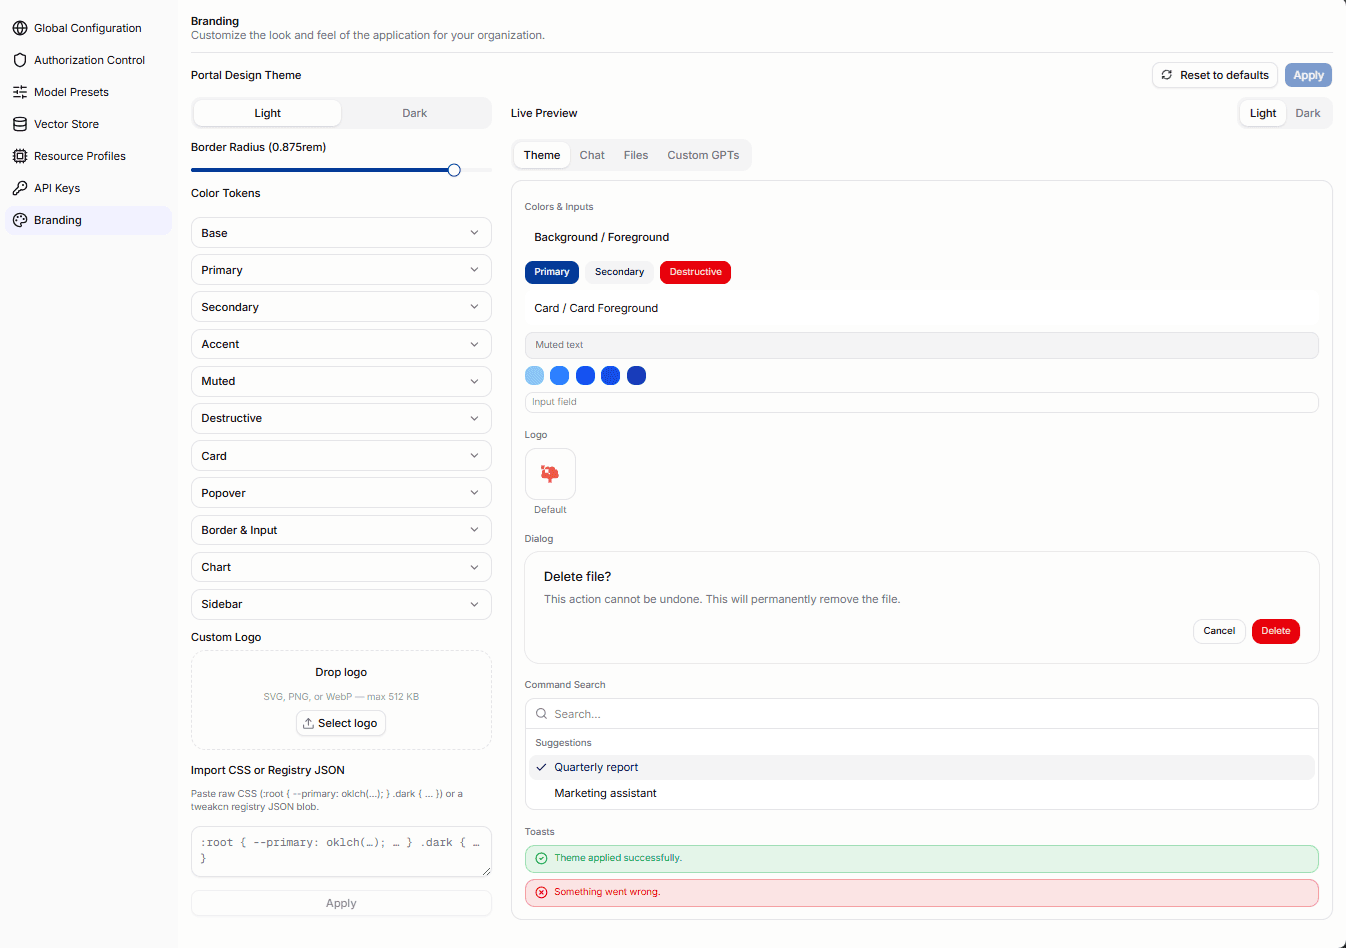Go to Resource Profiles page
The height and width of the screenshot is (948, 1346).
click(x=88, y=156)
